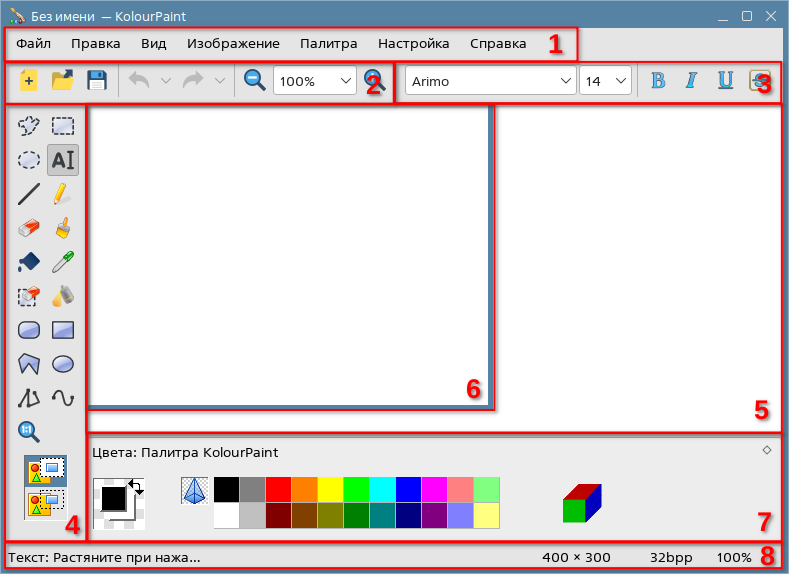Open the Изображение menu
The height and width of the screenshot is (578, 790).
click(x=233, y=44)
